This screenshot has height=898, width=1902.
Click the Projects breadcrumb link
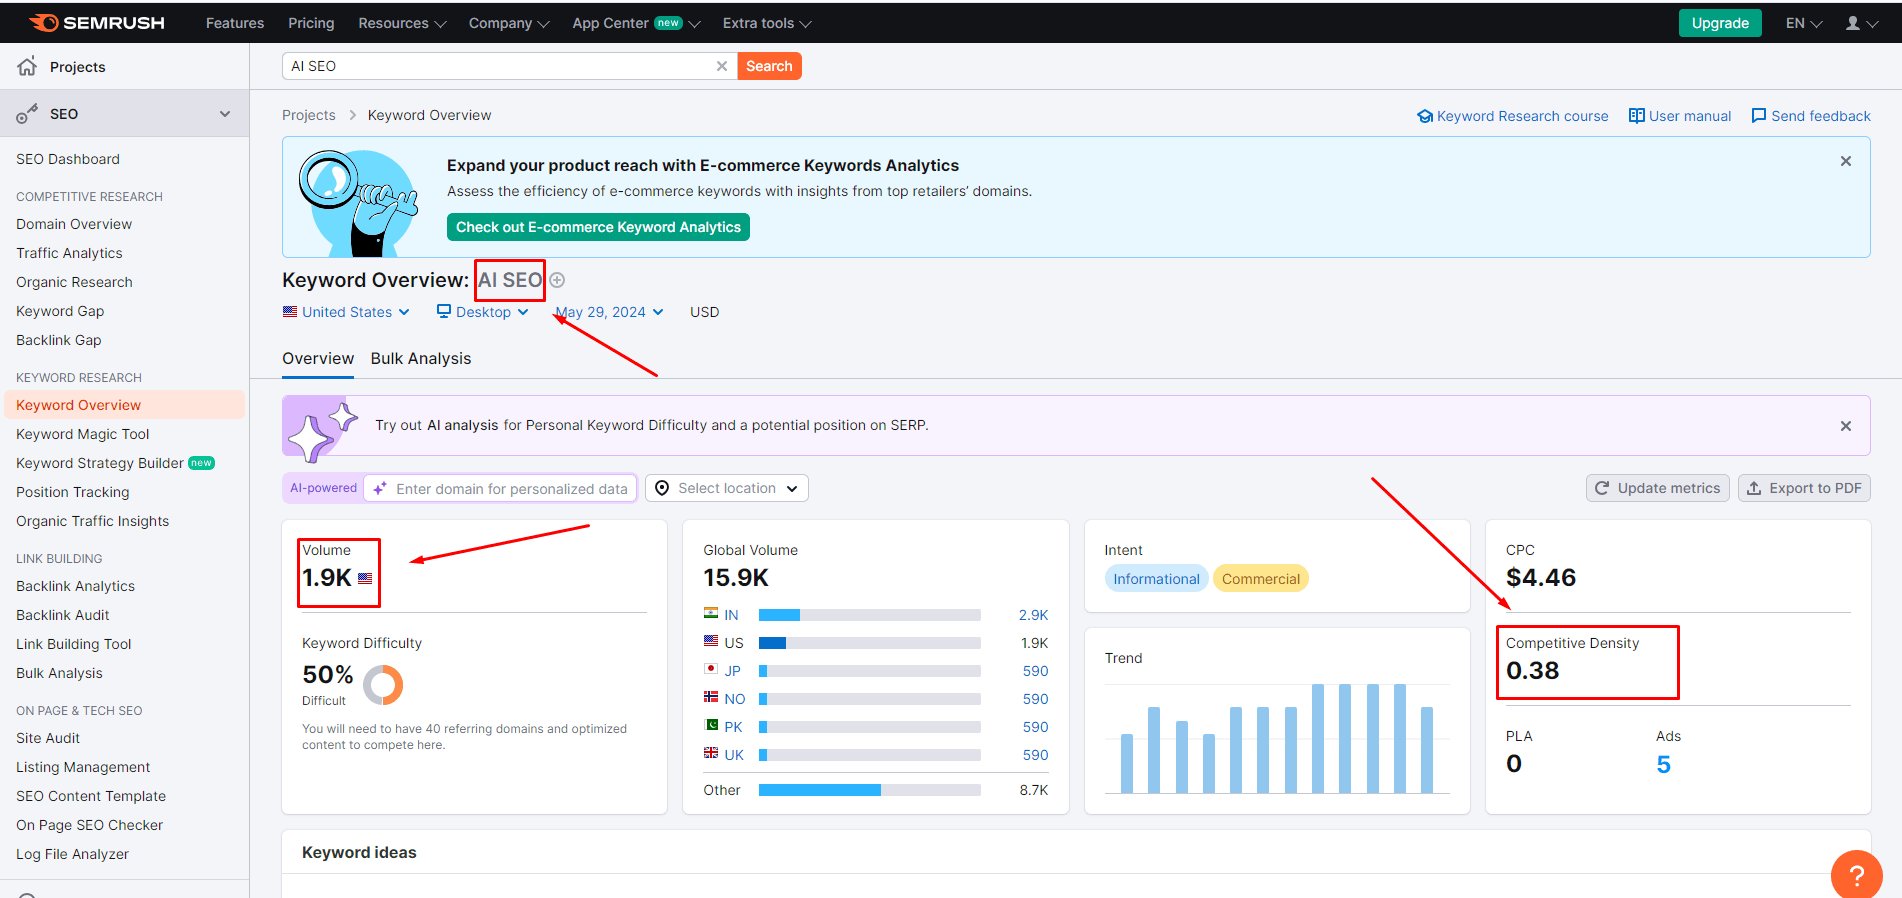point(309,115)
